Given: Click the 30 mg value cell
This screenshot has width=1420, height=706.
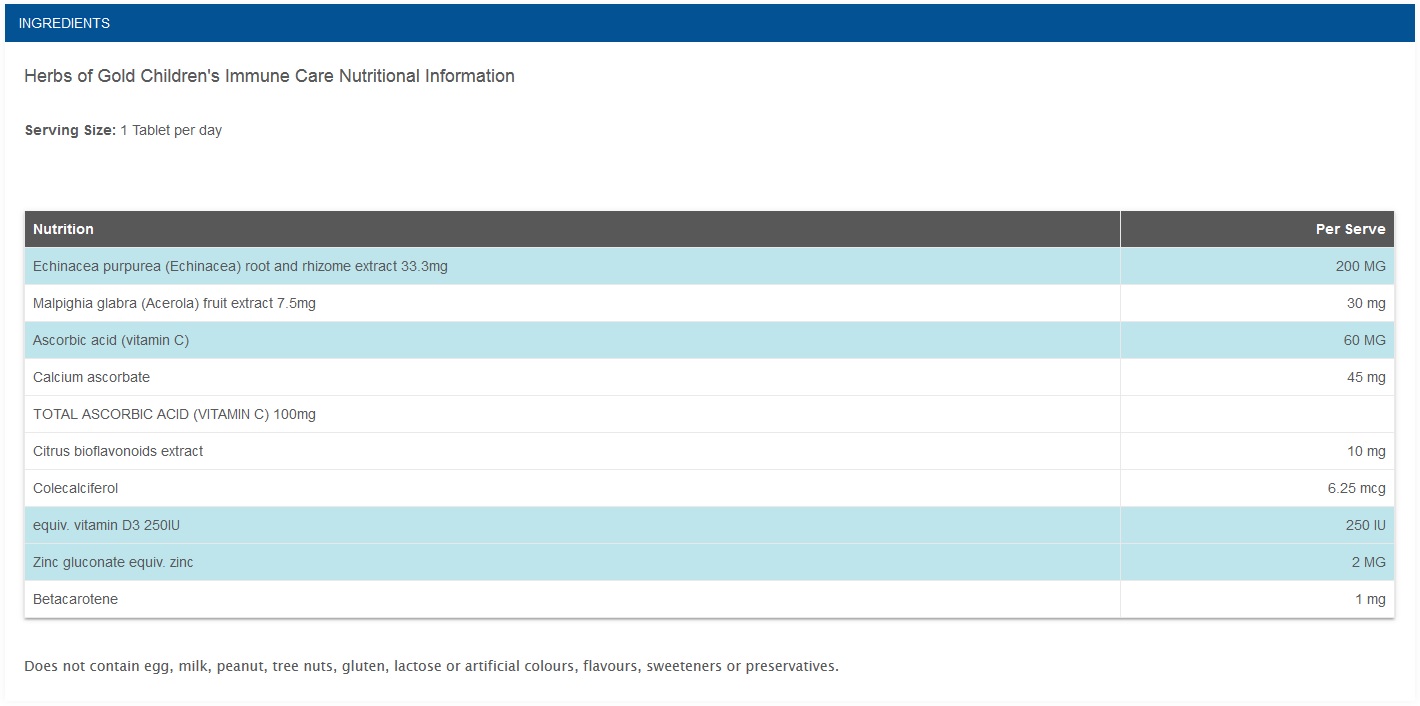Looking at the screenshot, I should (1257, 303).
